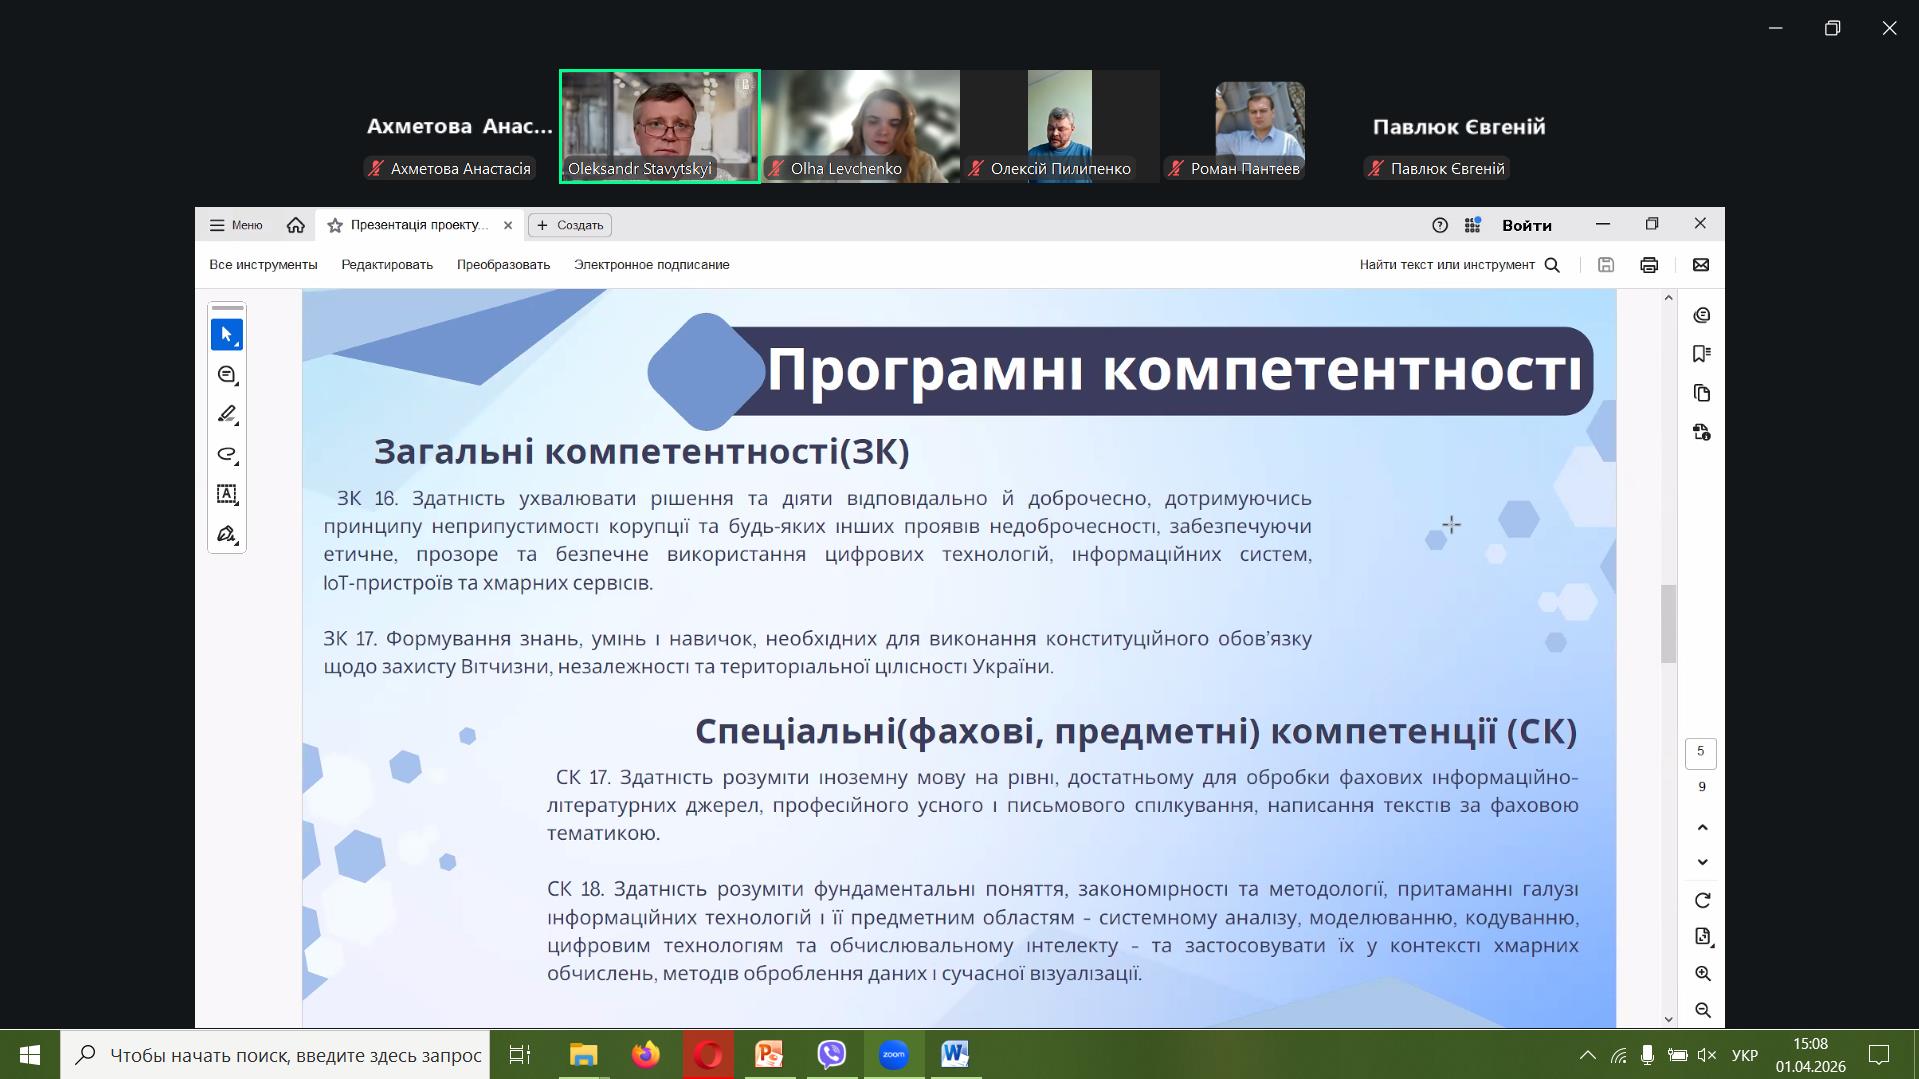Image resolution: width=1919 pixels, height=1079 pixels.
Task: Open the Редактировать menu item
Action: 387,265
